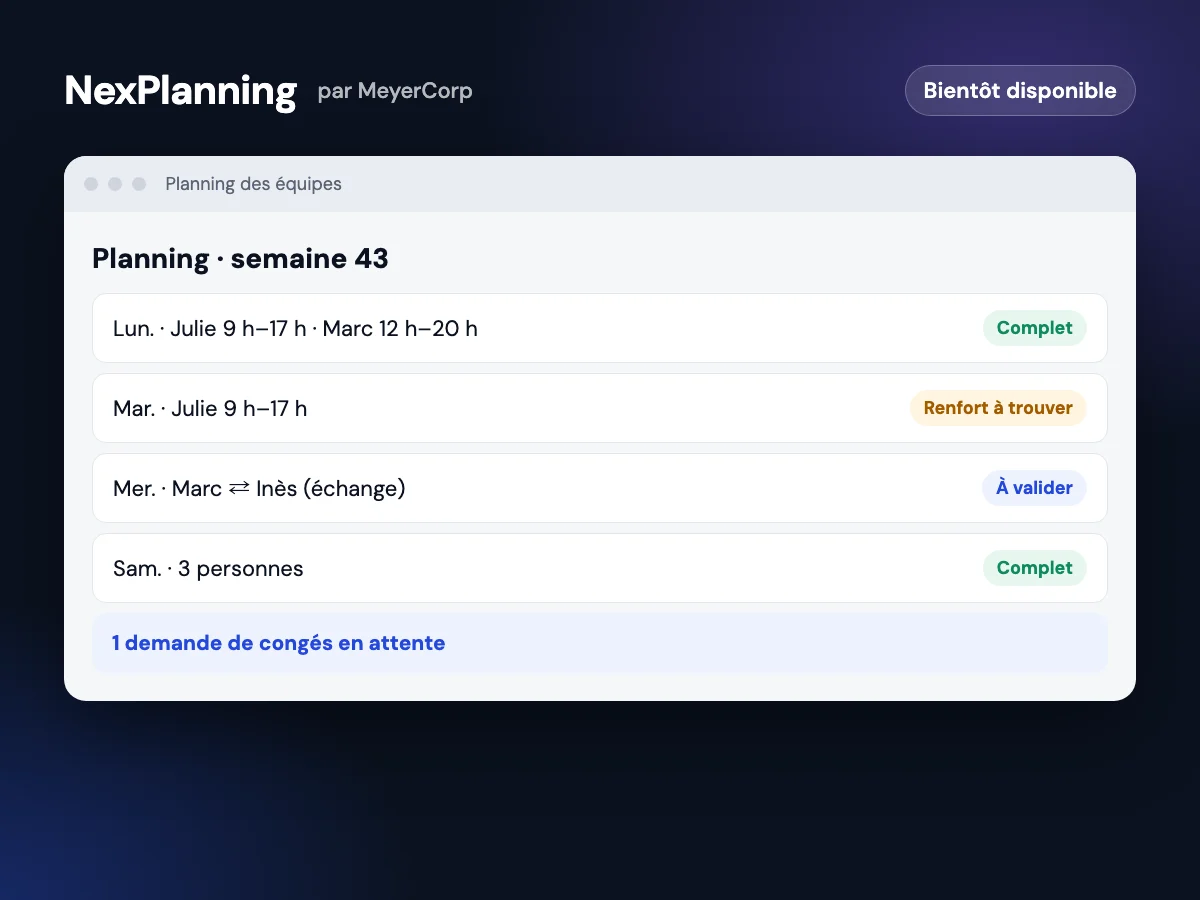Click the par MeyerCorp subtitle

395,91
